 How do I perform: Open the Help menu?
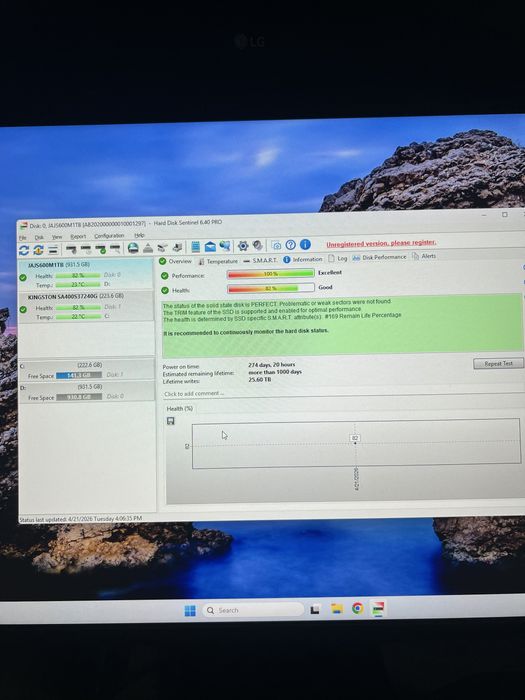point(139,235)
